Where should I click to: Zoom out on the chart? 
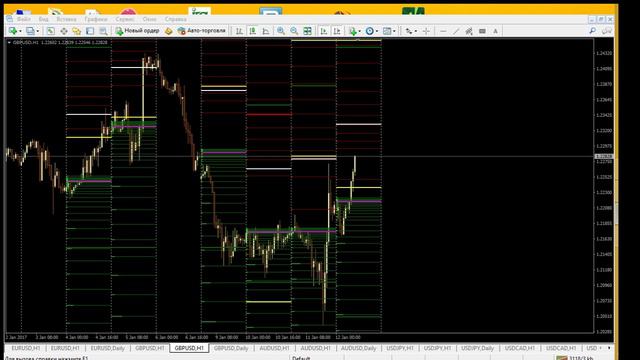click(294, 31)
